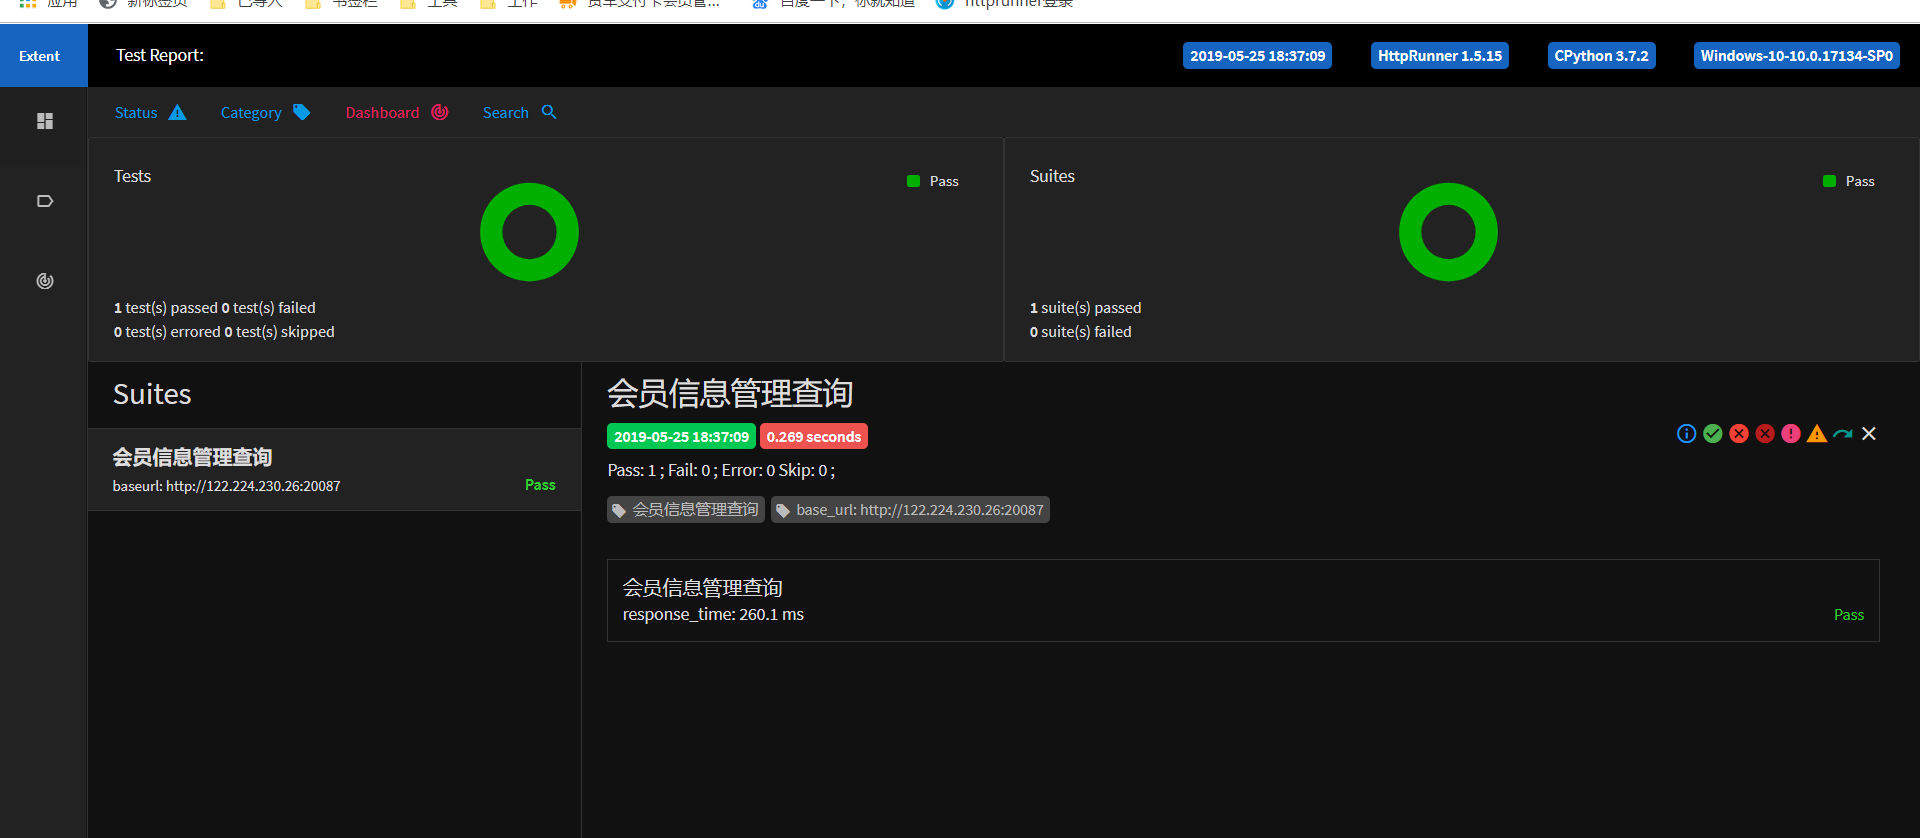The height and width of the screenshot is (838, 1920).
Task: Filter tests by teal skip arrow icon
Action: coord(1843,433)
